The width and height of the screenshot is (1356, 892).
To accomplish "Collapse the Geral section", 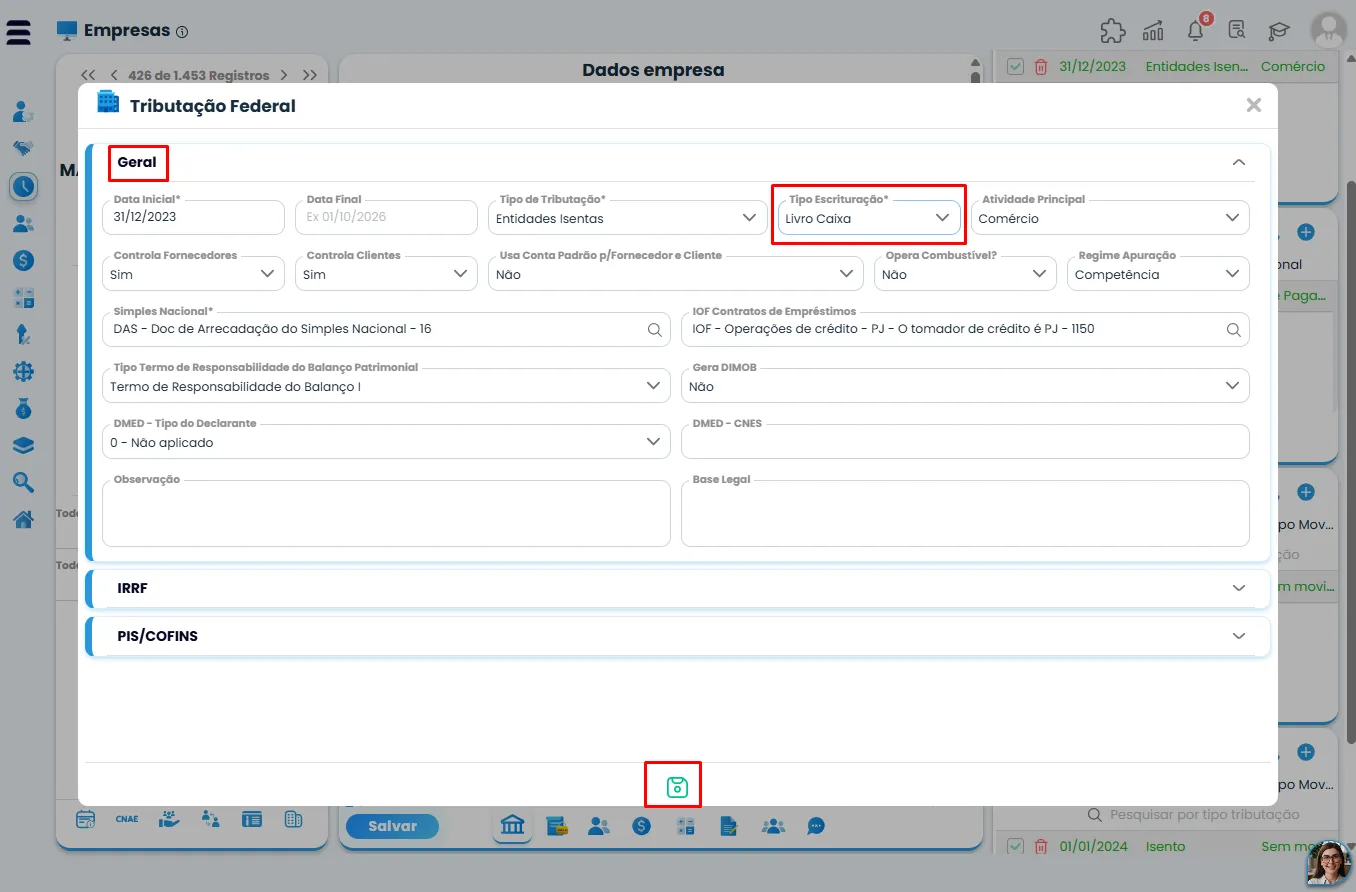I will pos(1239,162).
